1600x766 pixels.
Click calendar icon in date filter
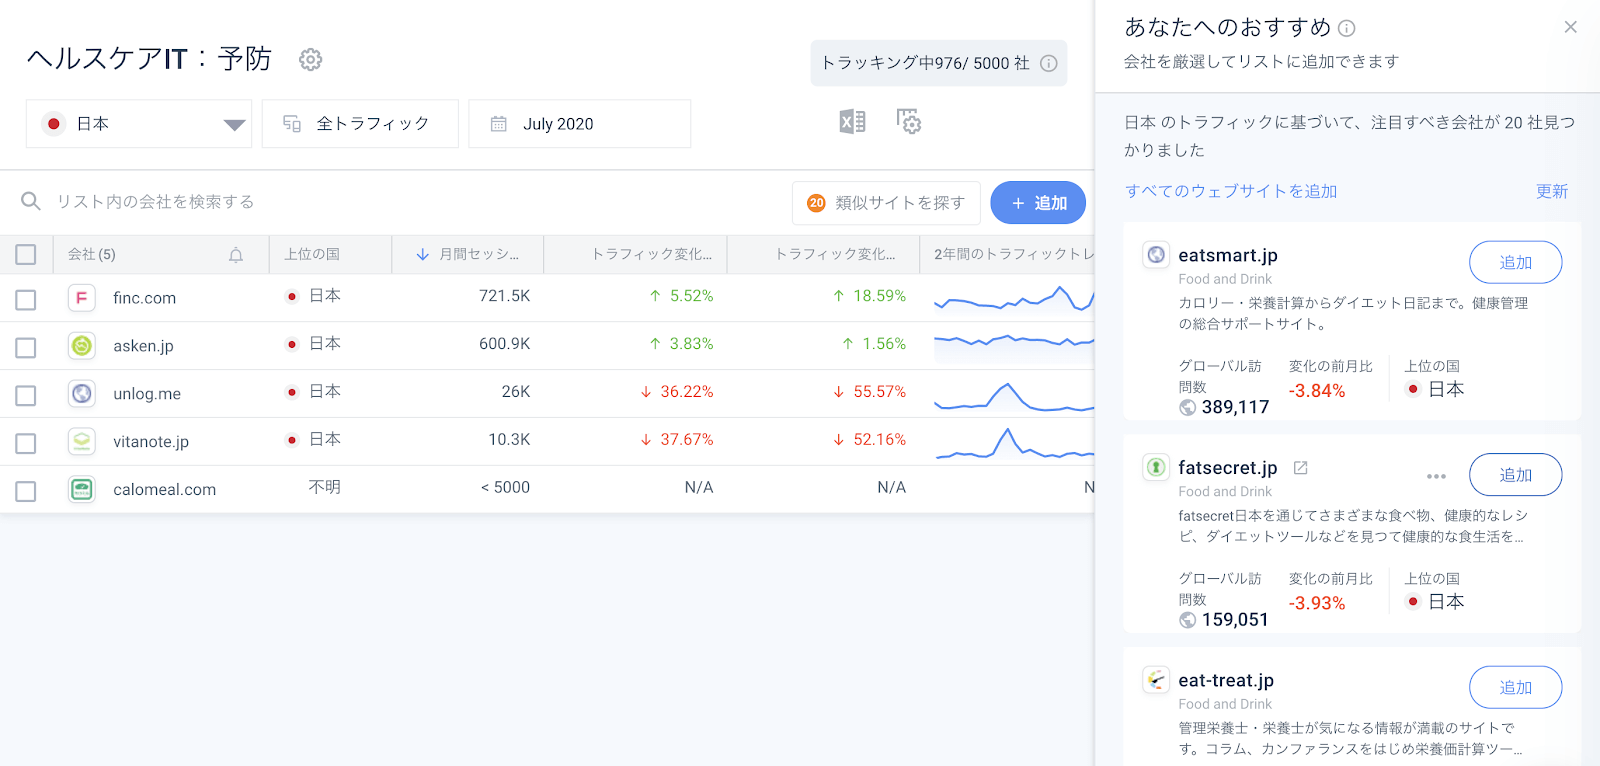click(499, 124)
